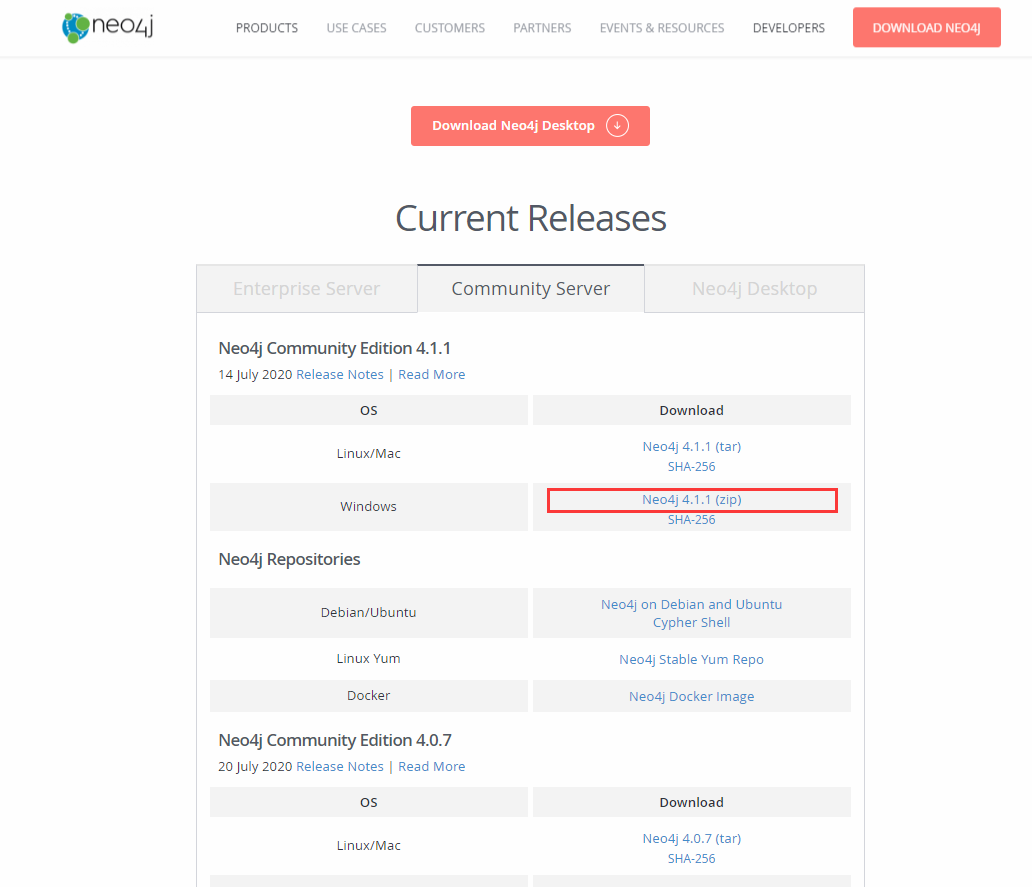Click the Neo4j logo in the header

pos(108,27)
